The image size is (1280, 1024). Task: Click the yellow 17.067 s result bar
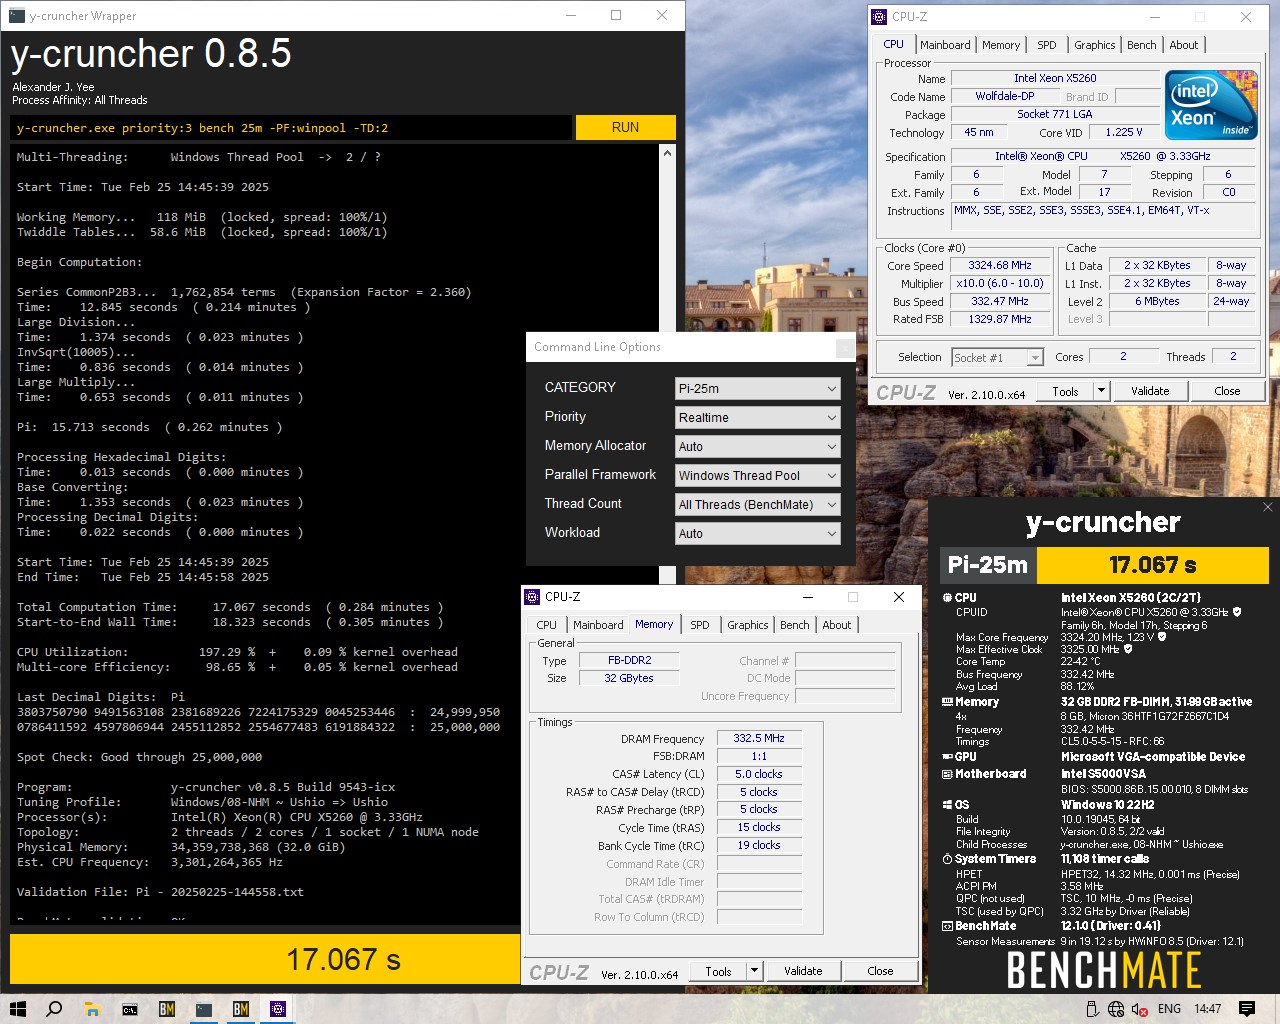click(265, 960)
